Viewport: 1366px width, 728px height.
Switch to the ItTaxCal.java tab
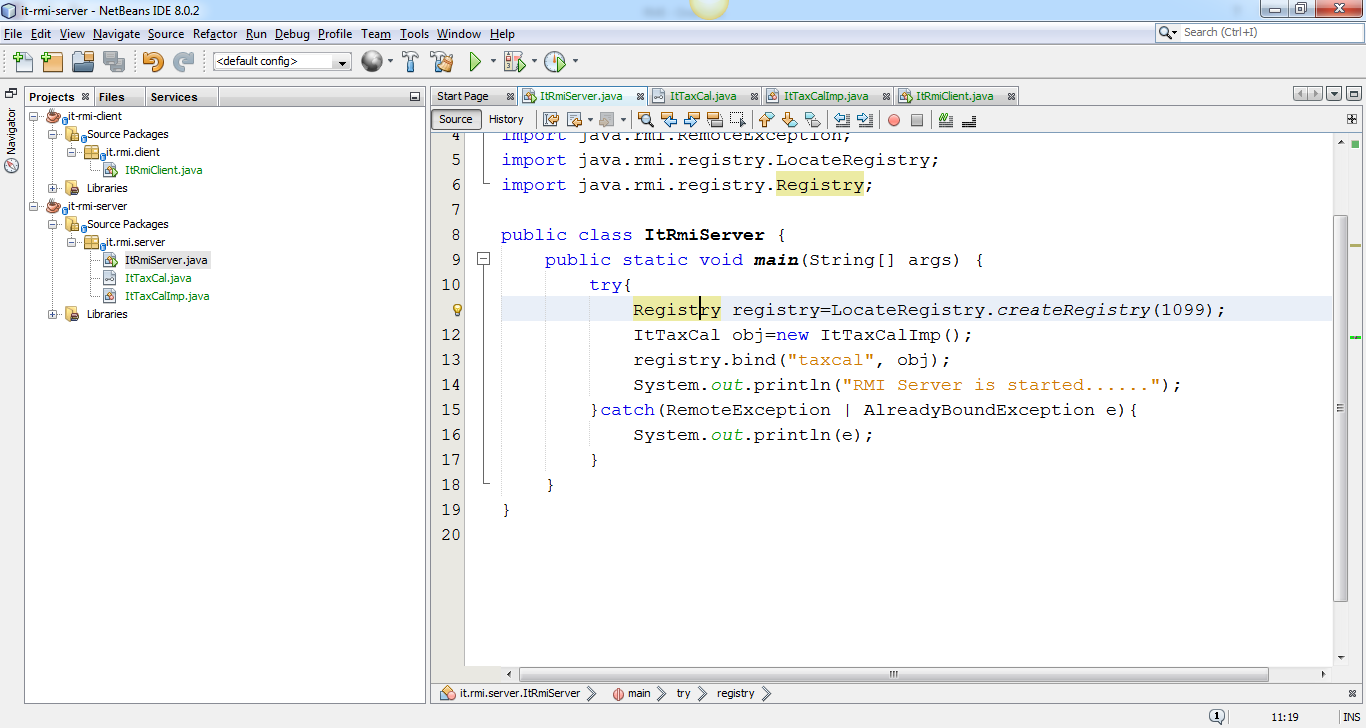(x=703, y=96)
